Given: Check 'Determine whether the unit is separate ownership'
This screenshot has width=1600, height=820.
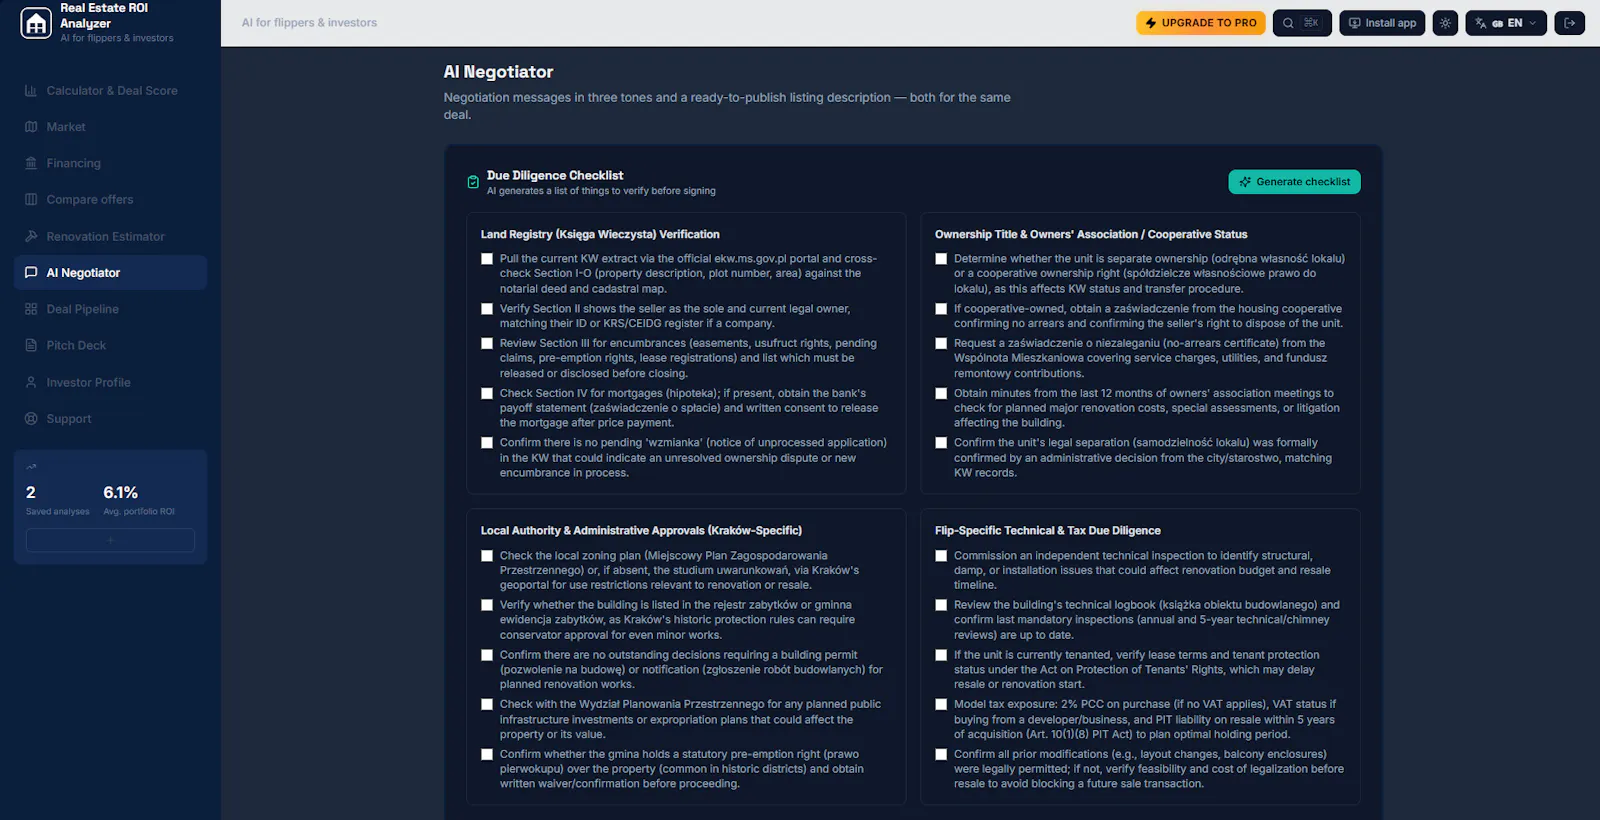Looking at the screenshot, I should [941, 259].
